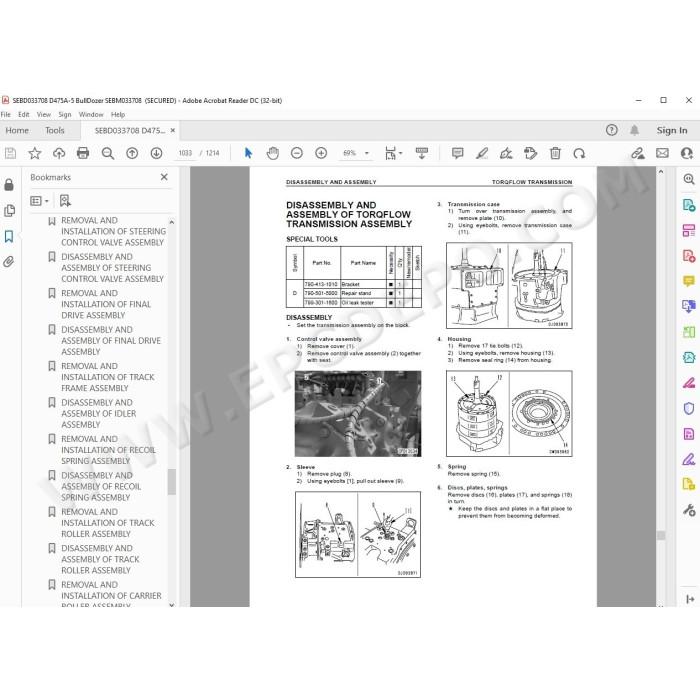Image resolution: width=700 pixels, height=700 pixels.
Task: Go to previous page with the up arrow
Action: [132, 154]
